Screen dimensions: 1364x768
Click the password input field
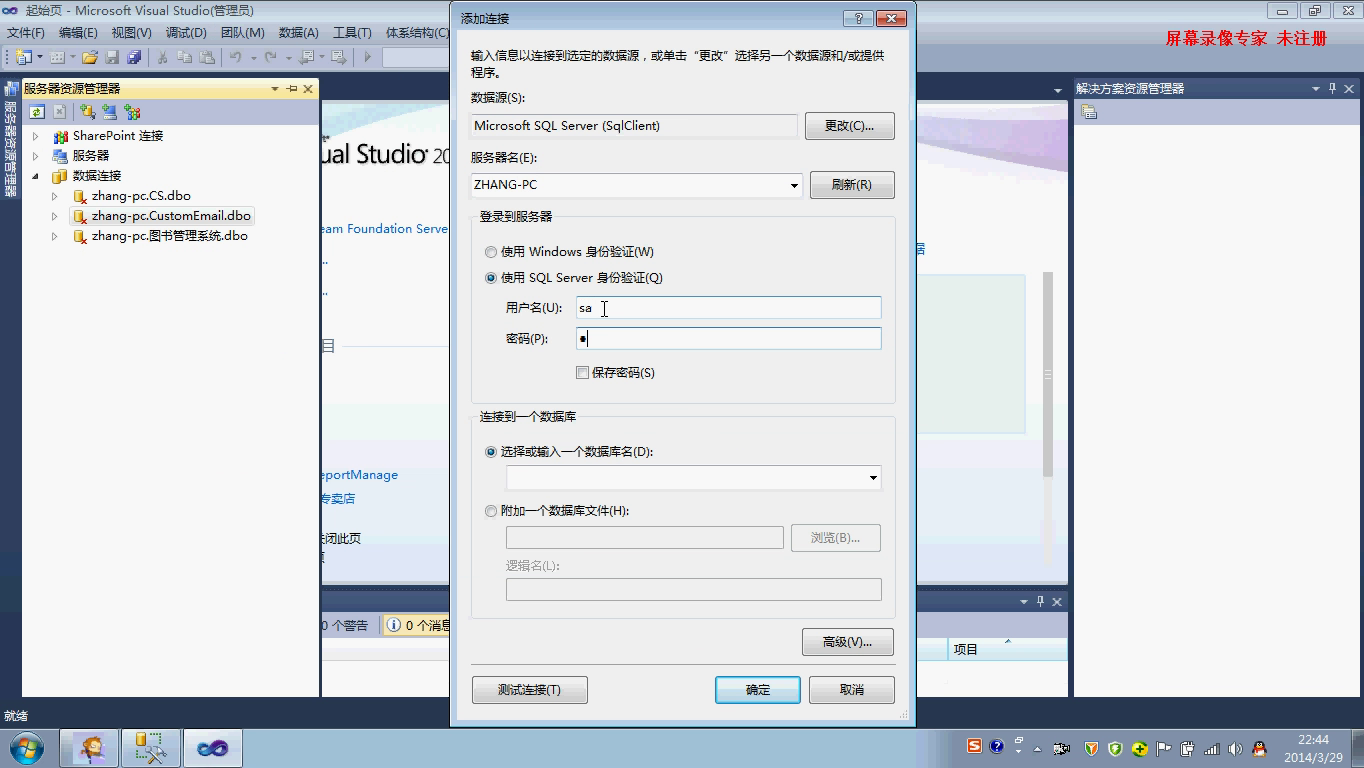[x=729, y=339]
